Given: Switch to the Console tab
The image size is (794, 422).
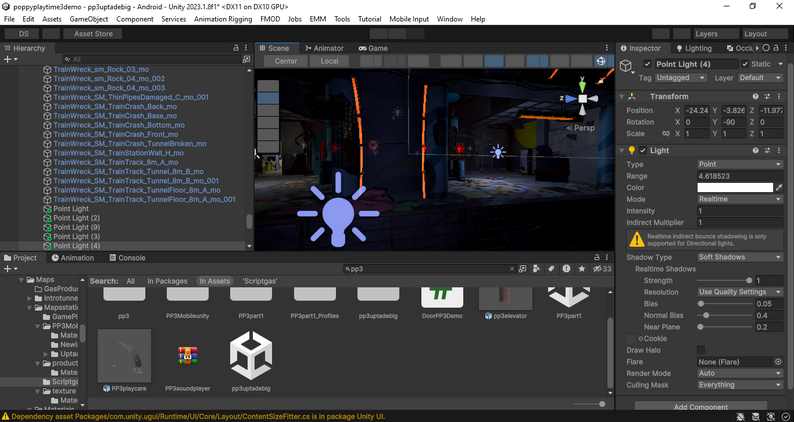Looking at the screenshot, I should click(127, 257).
